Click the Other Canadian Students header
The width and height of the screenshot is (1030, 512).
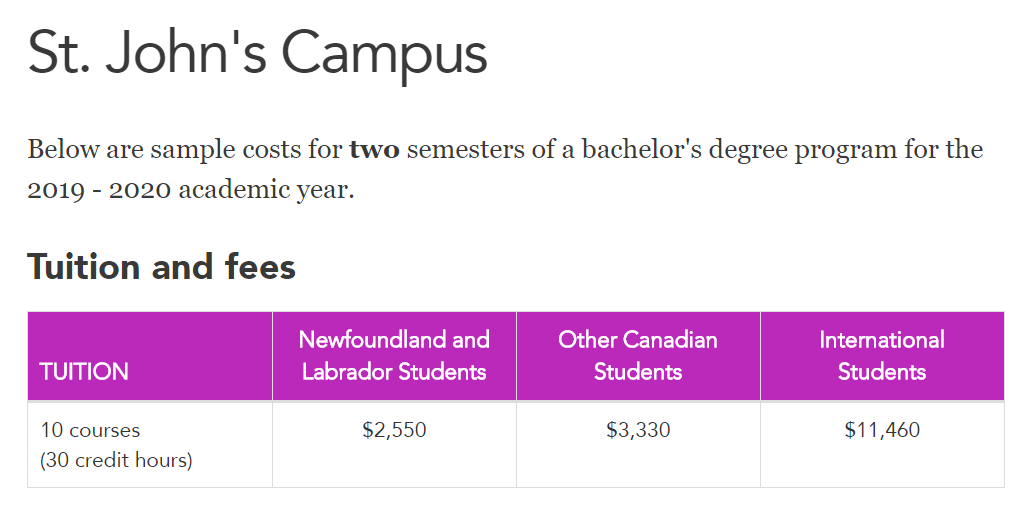(638, 356)
